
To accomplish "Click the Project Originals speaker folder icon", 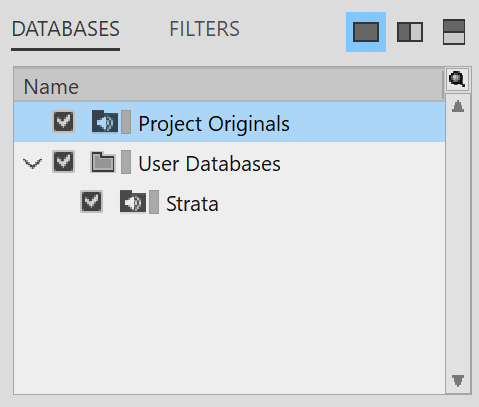I will pos(105,122).
